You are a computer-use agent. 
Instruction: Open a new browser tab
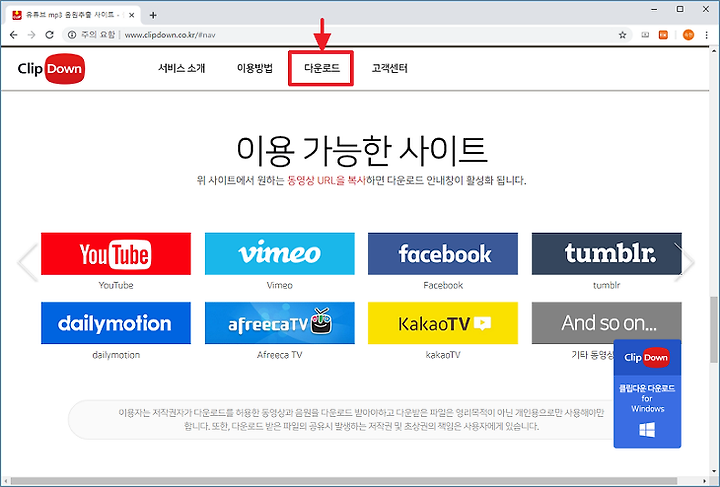point(153,15)
